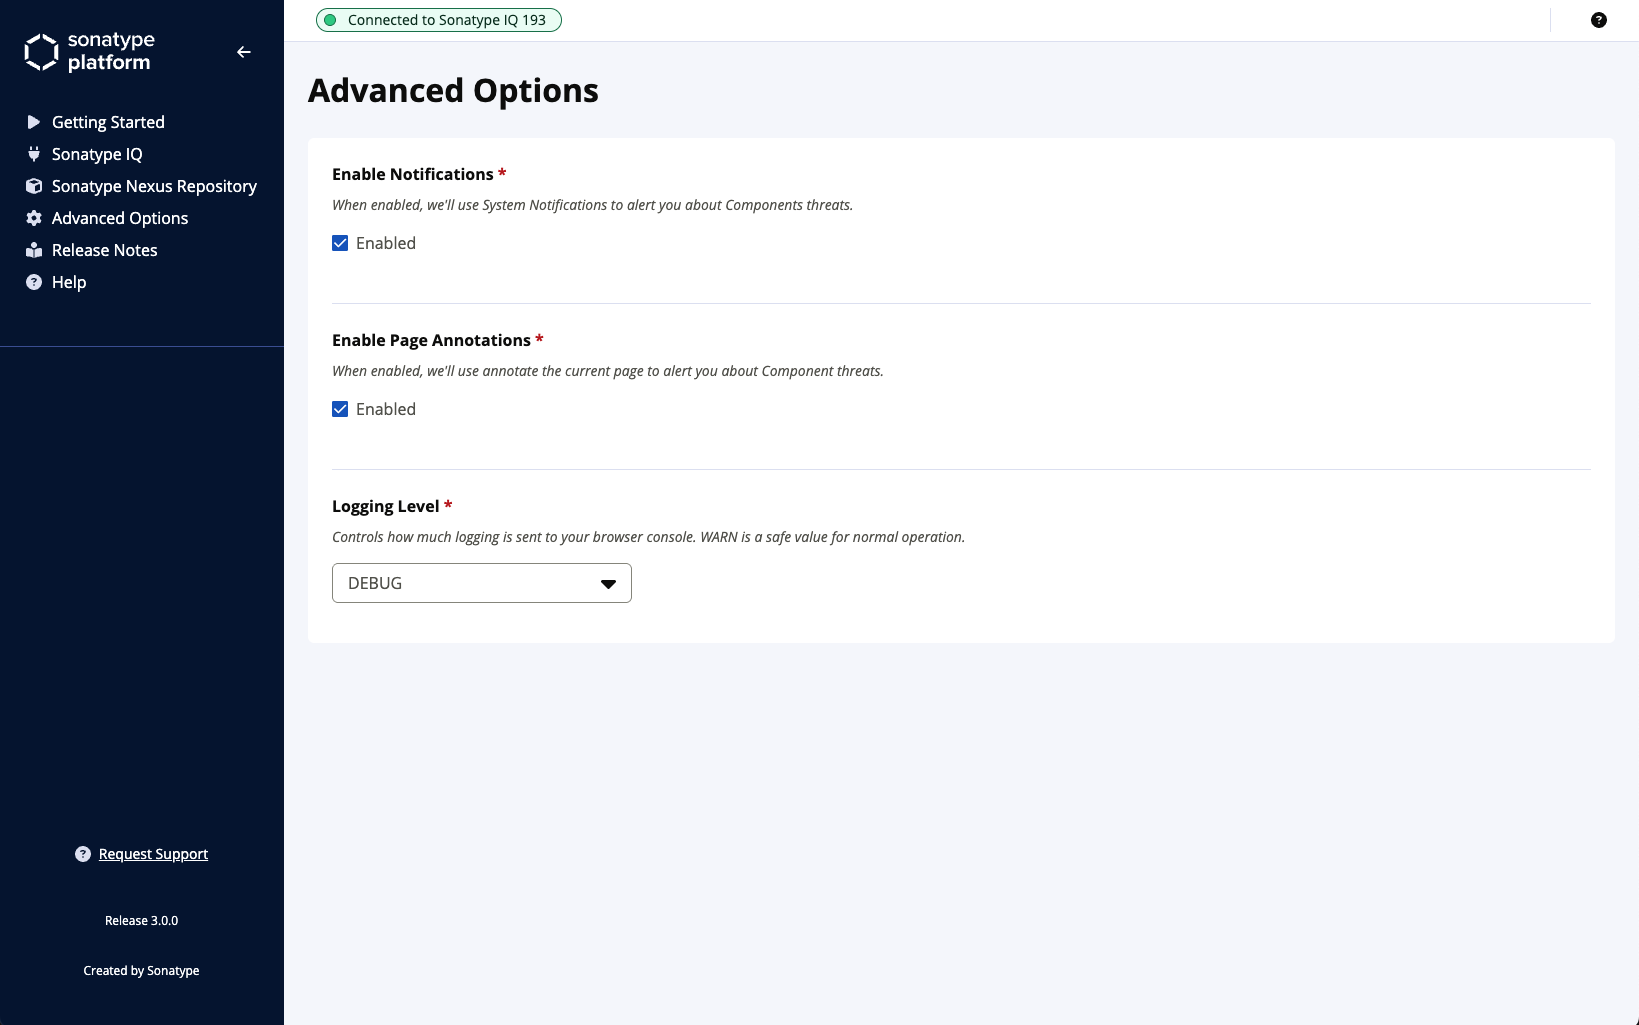Uncheck Enable Page Annotations checkbox
Screen dimensions: 1639x1025
(x=340, y=409)
